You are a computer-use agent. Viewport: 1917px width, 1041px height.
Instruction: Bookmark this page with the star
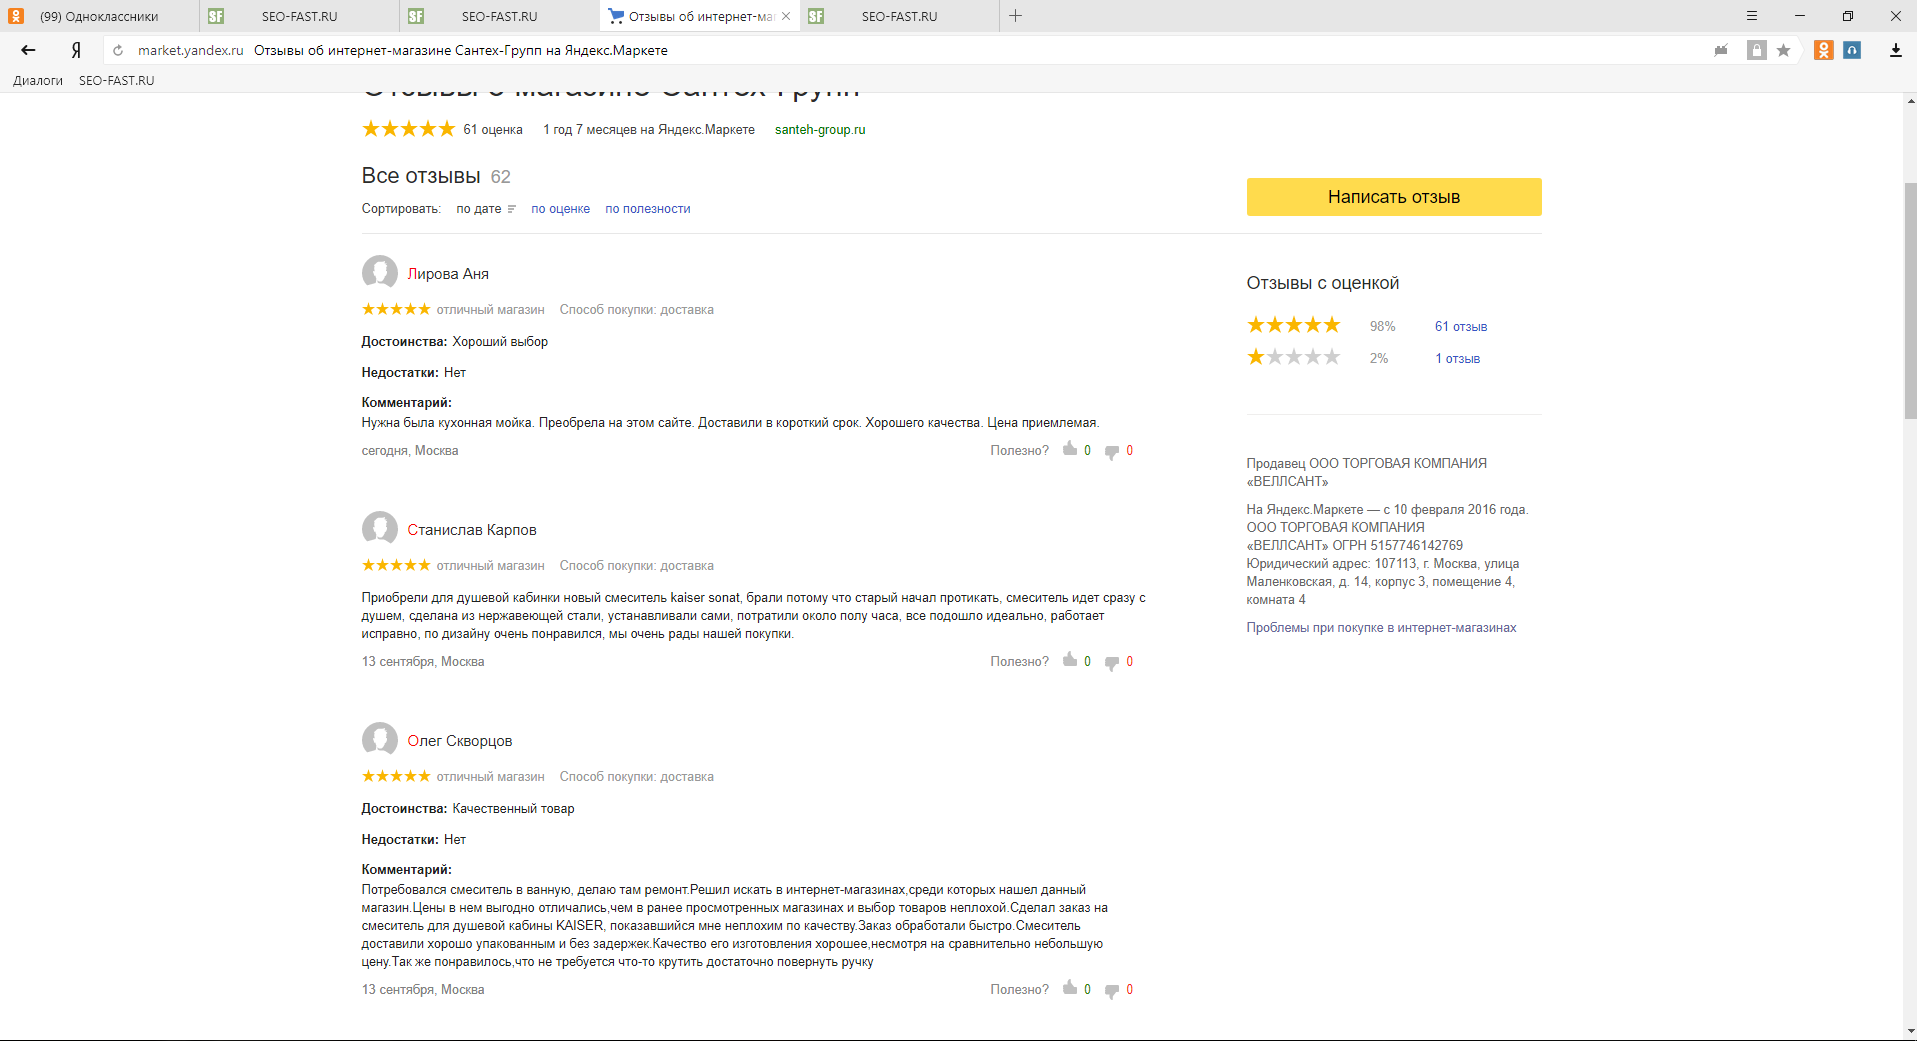point(1783,50)
